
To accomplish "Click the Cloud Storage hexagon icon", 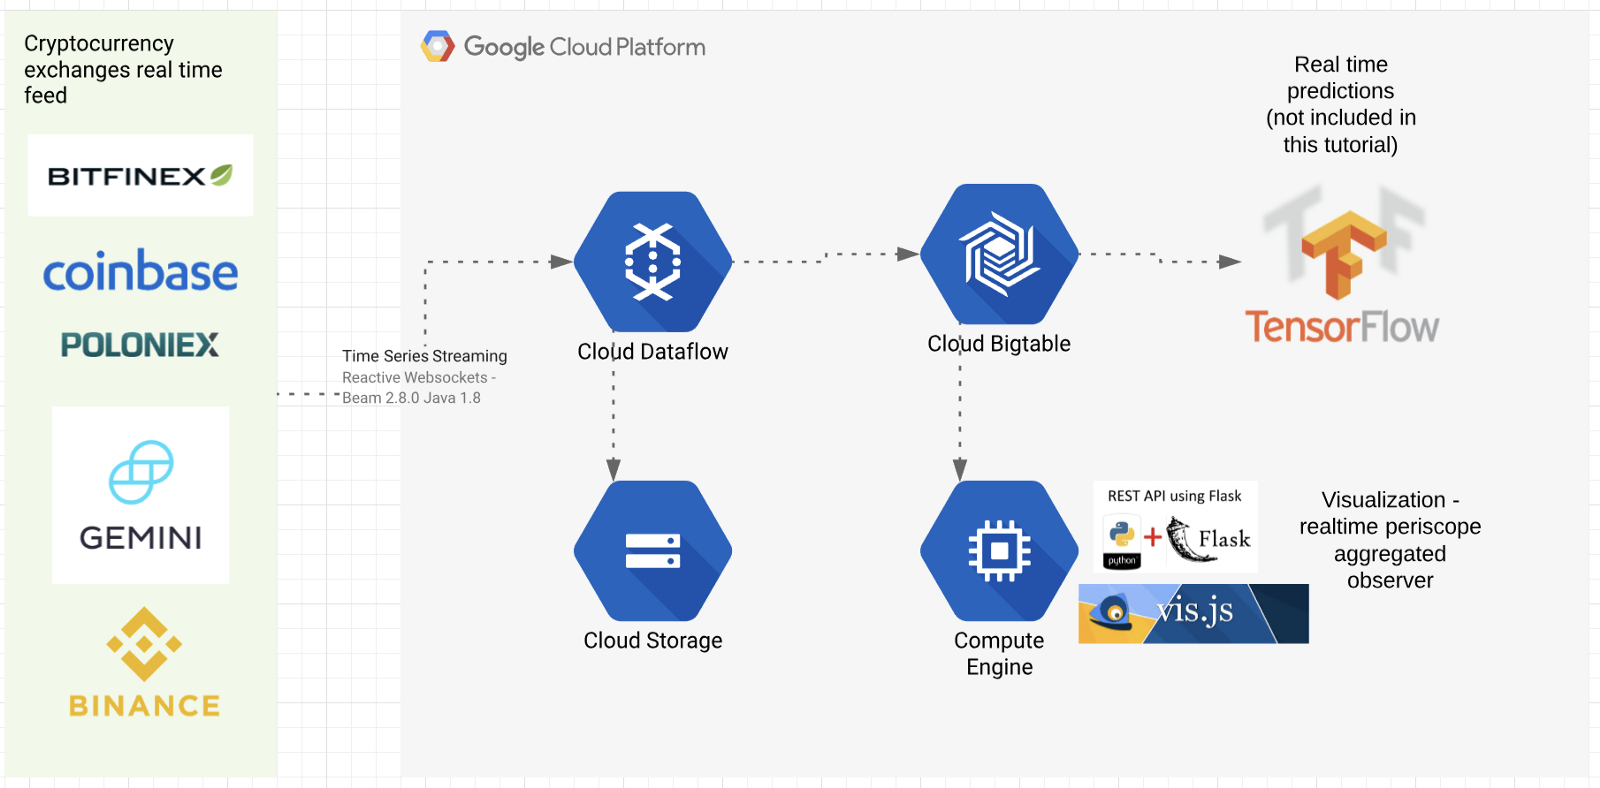I will pyautogui.click(x=653, y=551).
